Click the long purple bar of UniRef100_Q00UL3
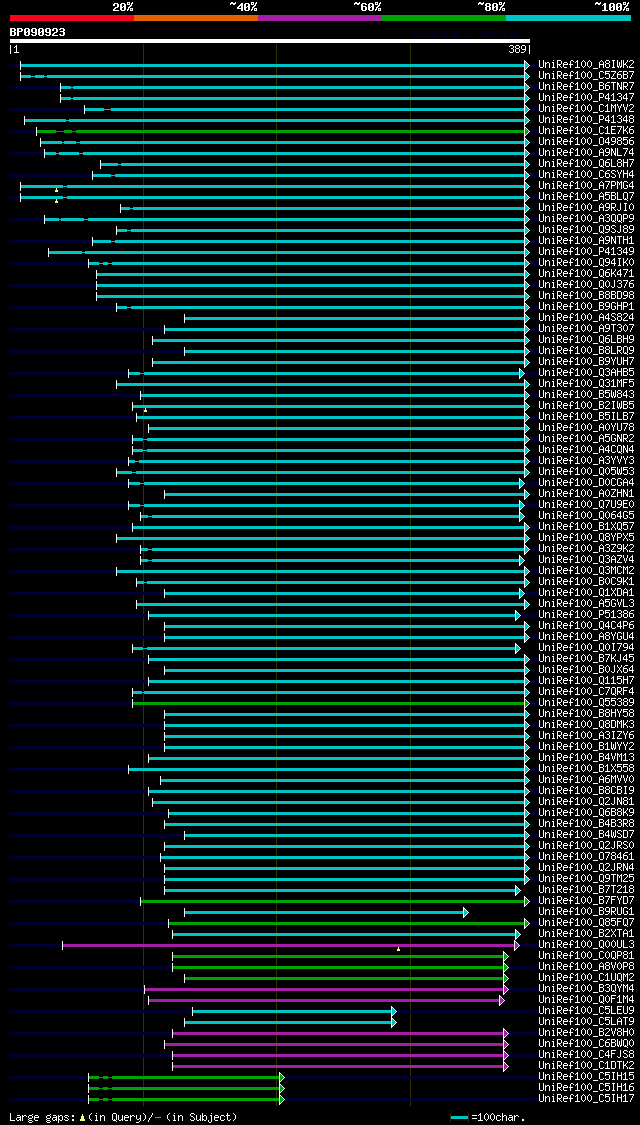The height and width of the screenshot is (1125, 640). pyautogui.click(x=291, y=946)
